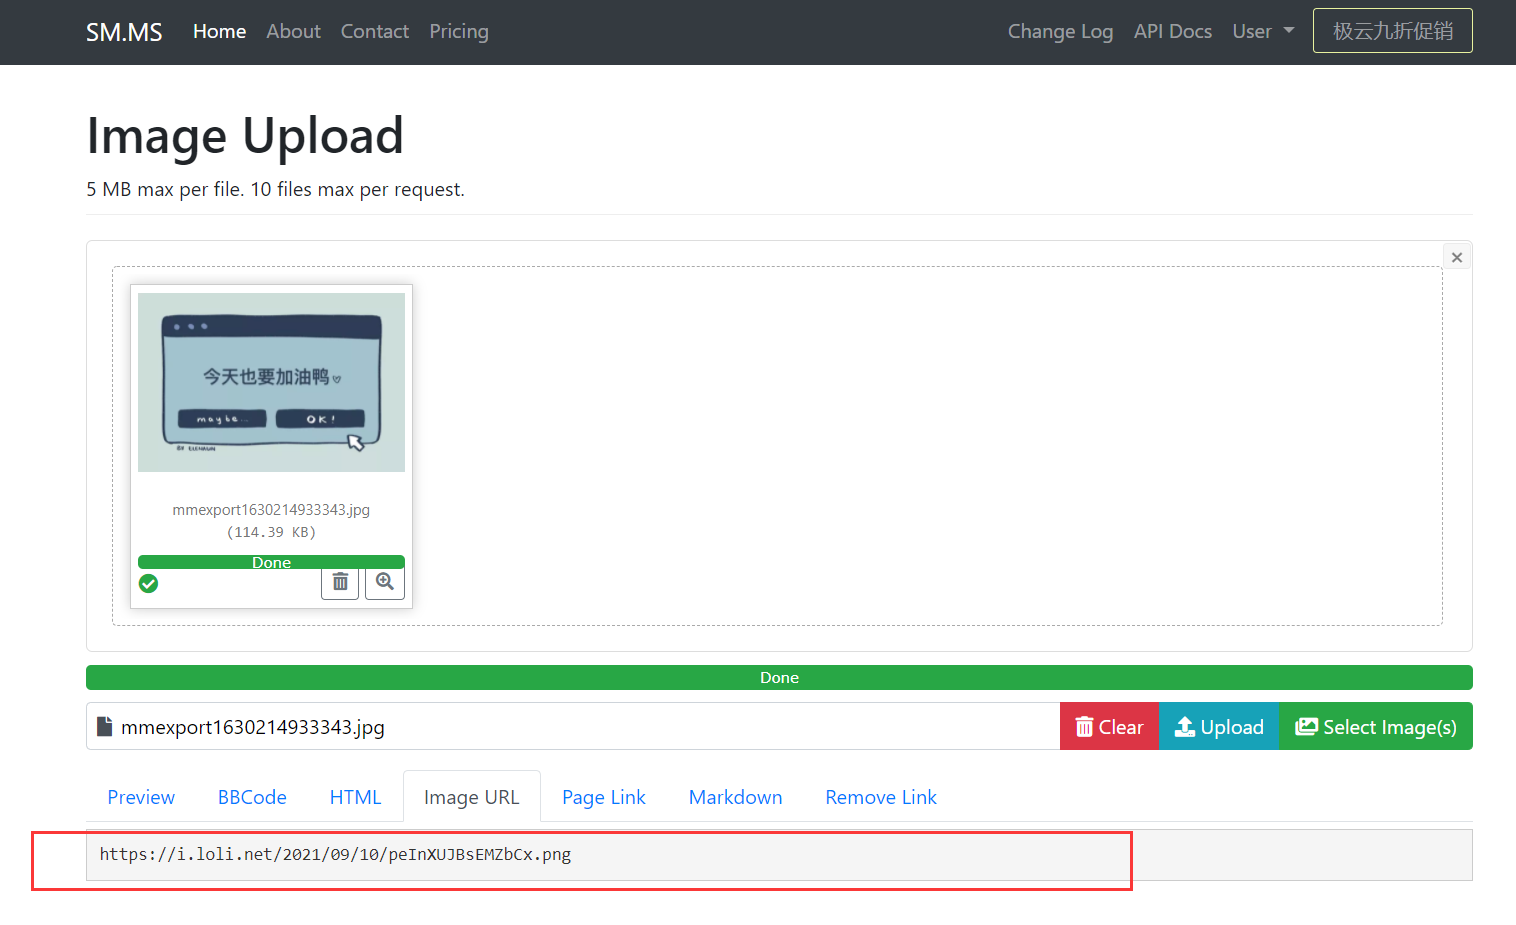Switch to the BBCode tab
This screenshot has height=925, width=1516.
point(252,797)
